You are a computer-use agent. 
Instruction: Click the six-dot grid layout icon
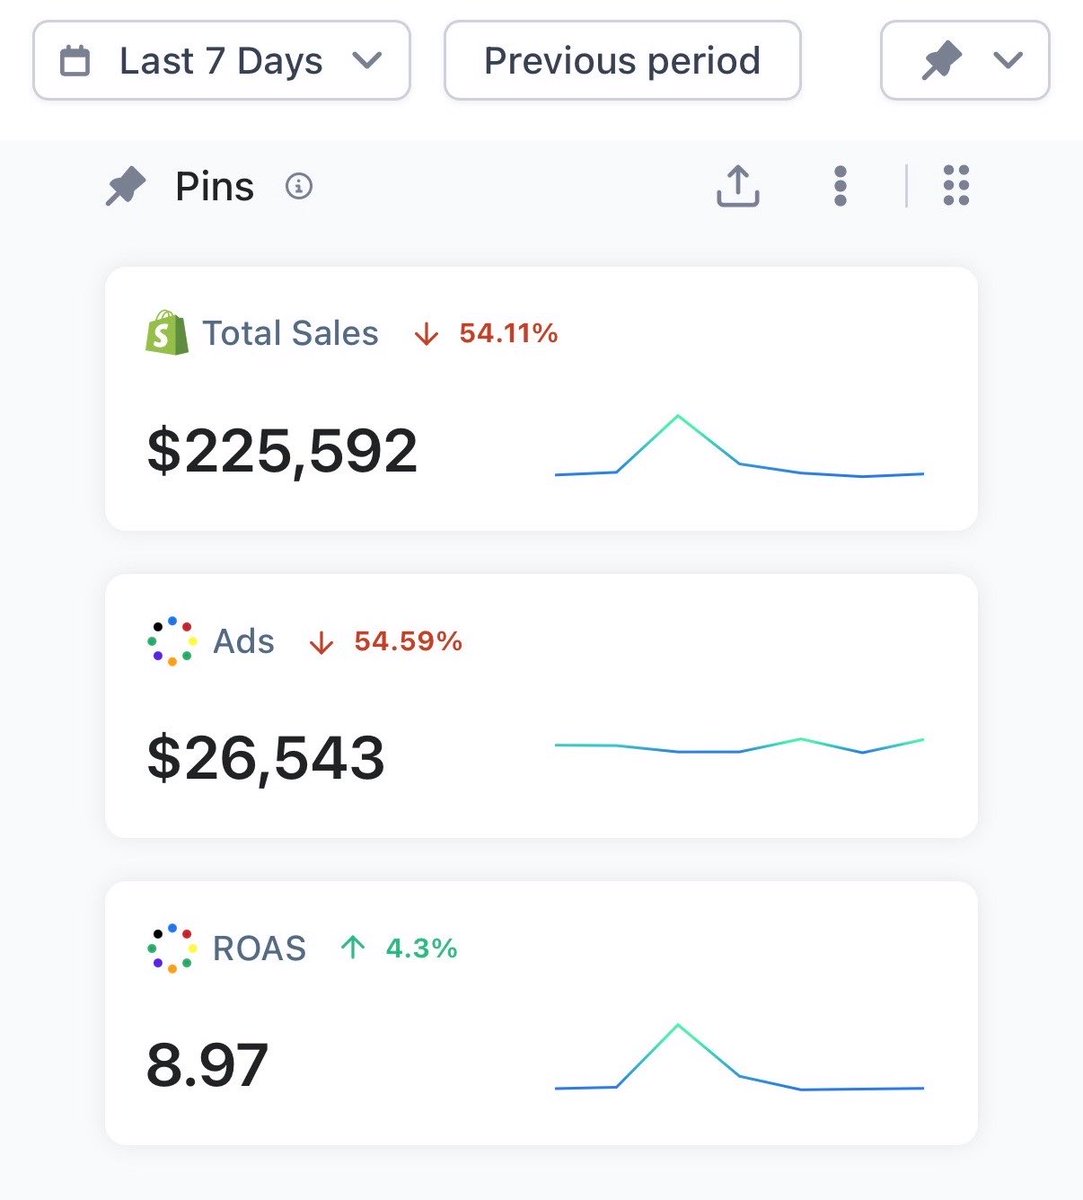pos(956,186)
